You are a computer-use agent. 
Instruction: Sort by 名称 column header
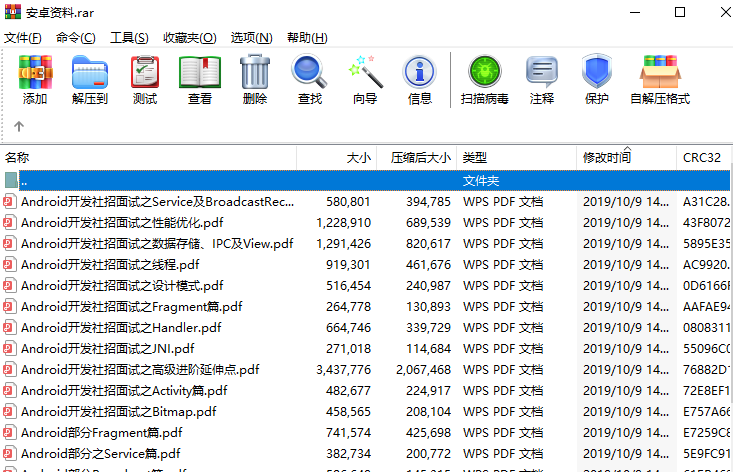point(149,158)
